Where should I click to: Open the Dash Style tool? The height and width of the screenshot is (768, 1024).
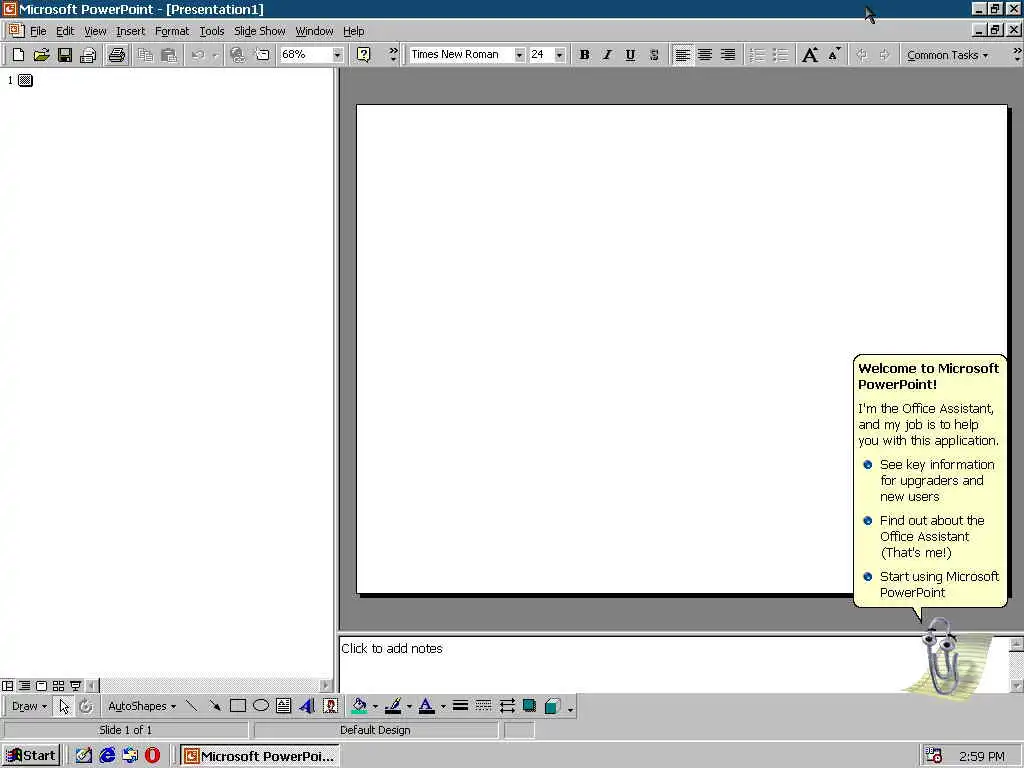(483, 705)
